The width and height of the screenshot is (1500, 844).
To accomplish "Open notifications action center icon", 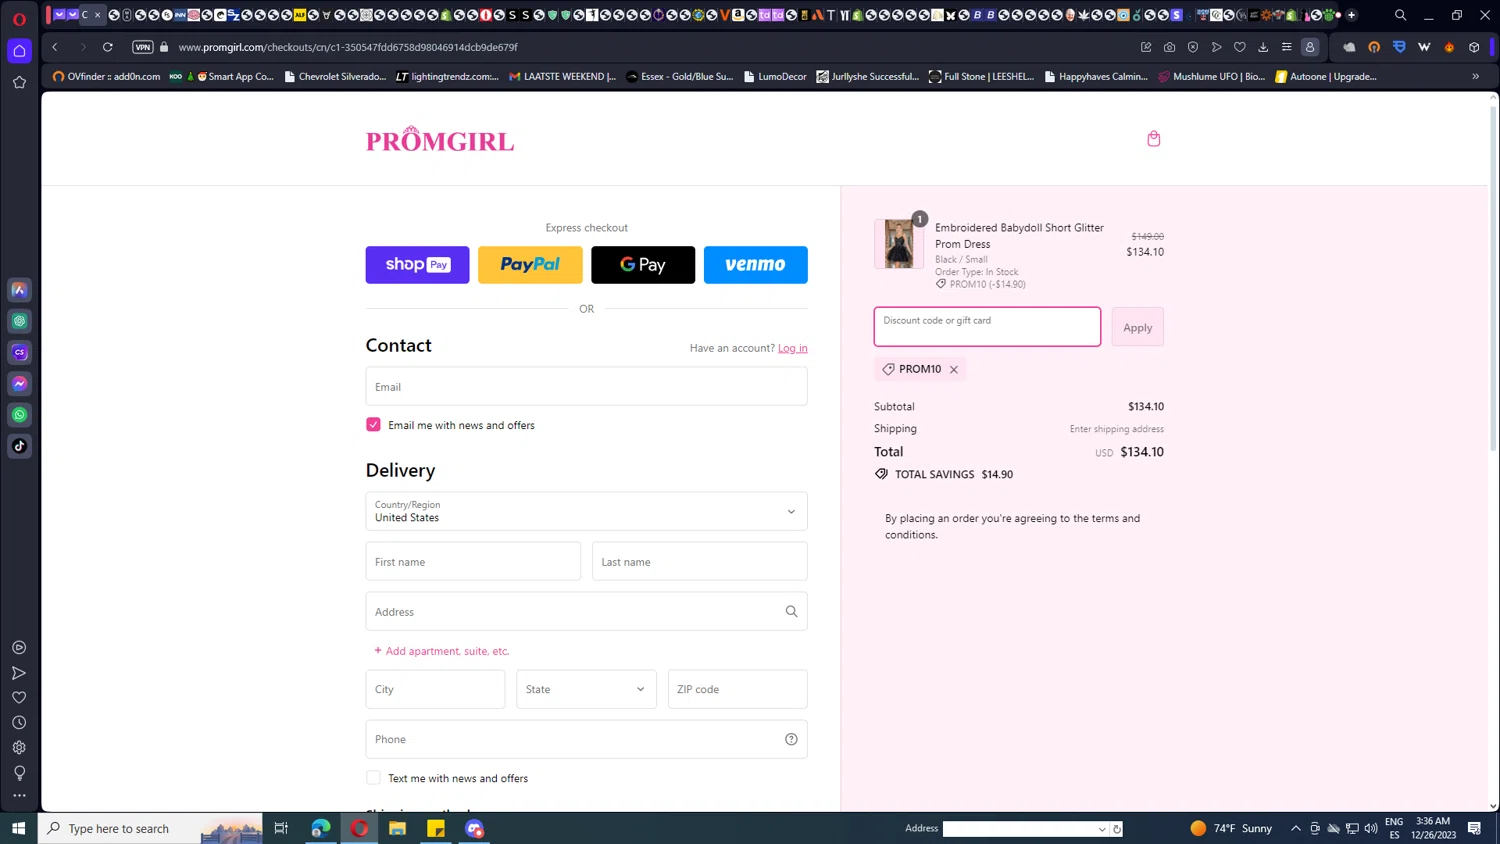I will pos(1474,828).
